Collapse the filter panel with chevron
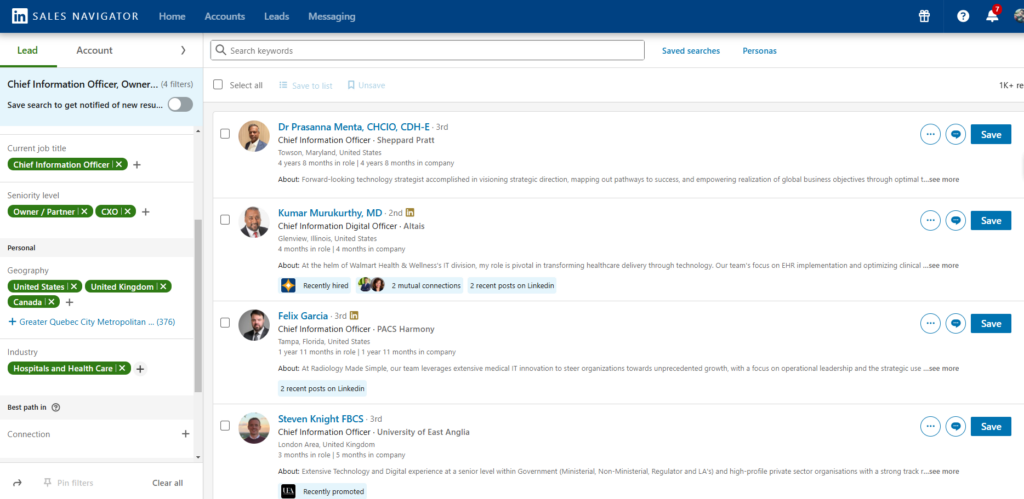Image resolution: width=1024 pixels, height=499 pixels. point(183,50)
